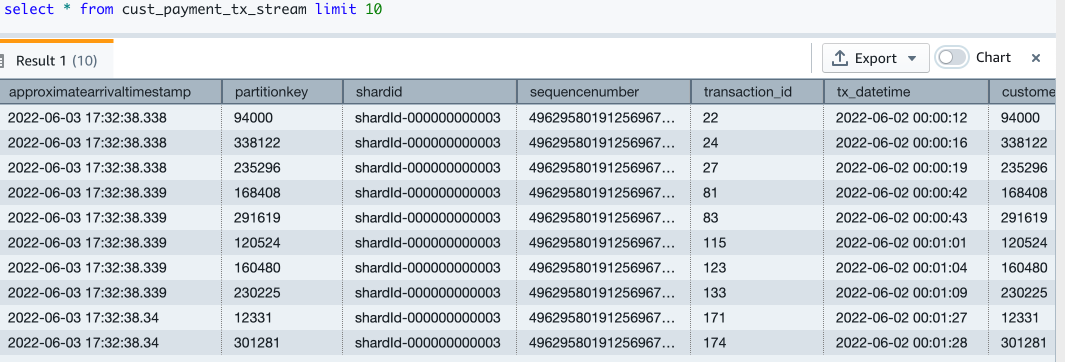The width and height of the screenshot is (1065, 362).
Task: Click transaction_id cell 24
Action: click(x=758, y=143)
